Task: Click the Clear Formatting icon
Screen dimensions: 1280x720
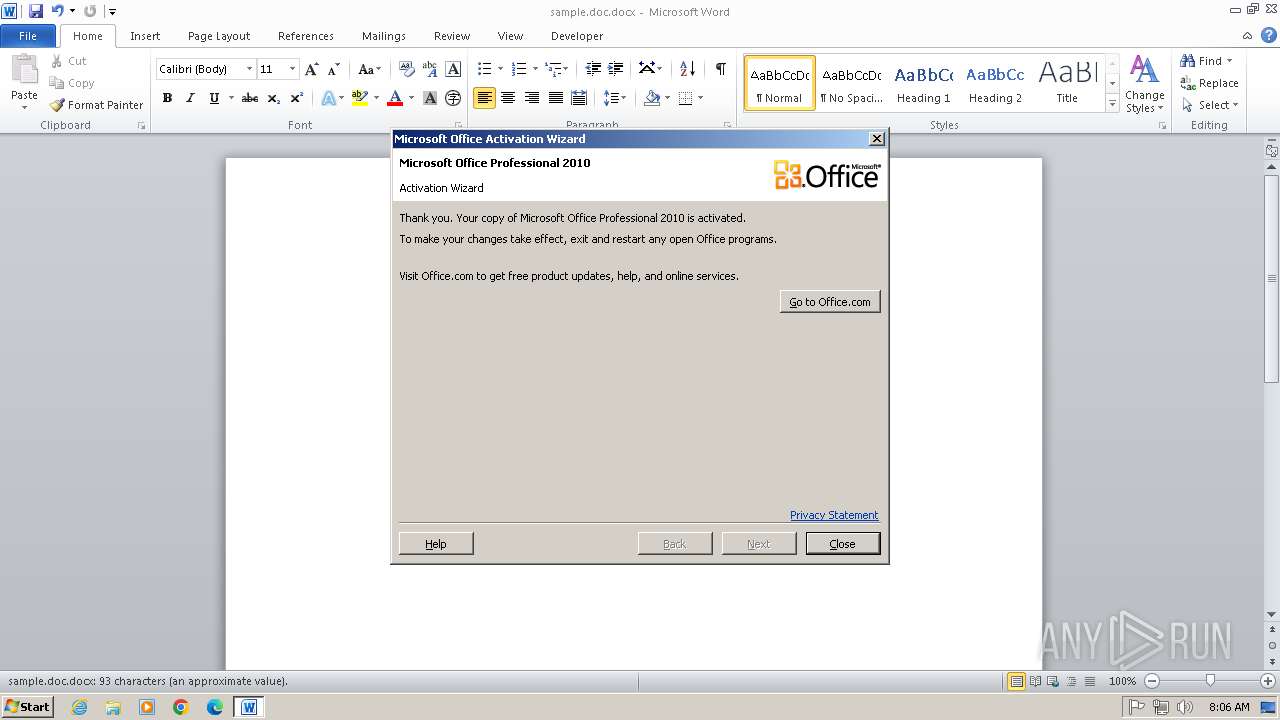Action: point(406,69)
